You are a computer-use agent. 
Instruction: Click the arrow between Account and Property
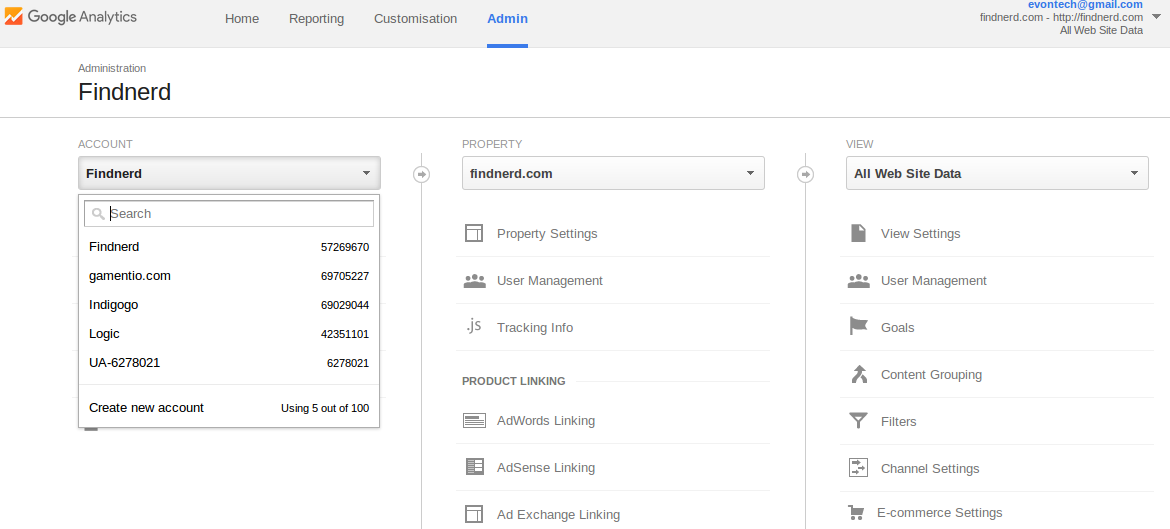[422, 174]
